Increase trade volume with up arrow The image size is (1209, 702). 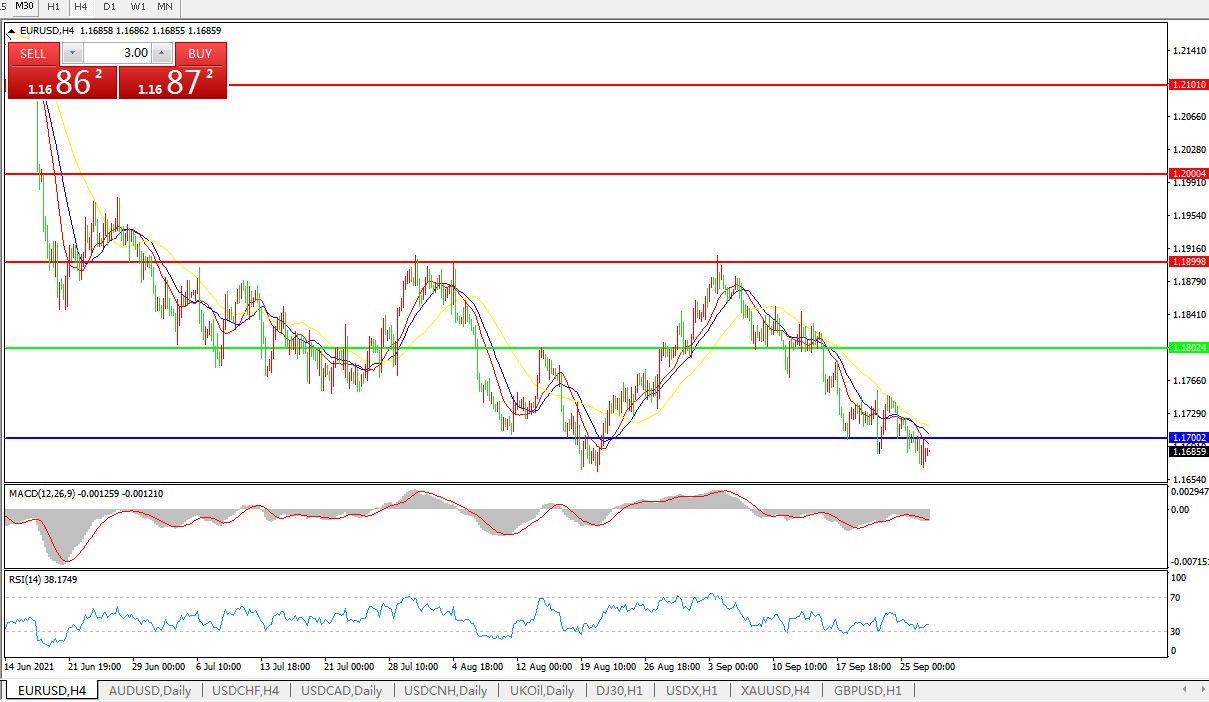(162, 53)
